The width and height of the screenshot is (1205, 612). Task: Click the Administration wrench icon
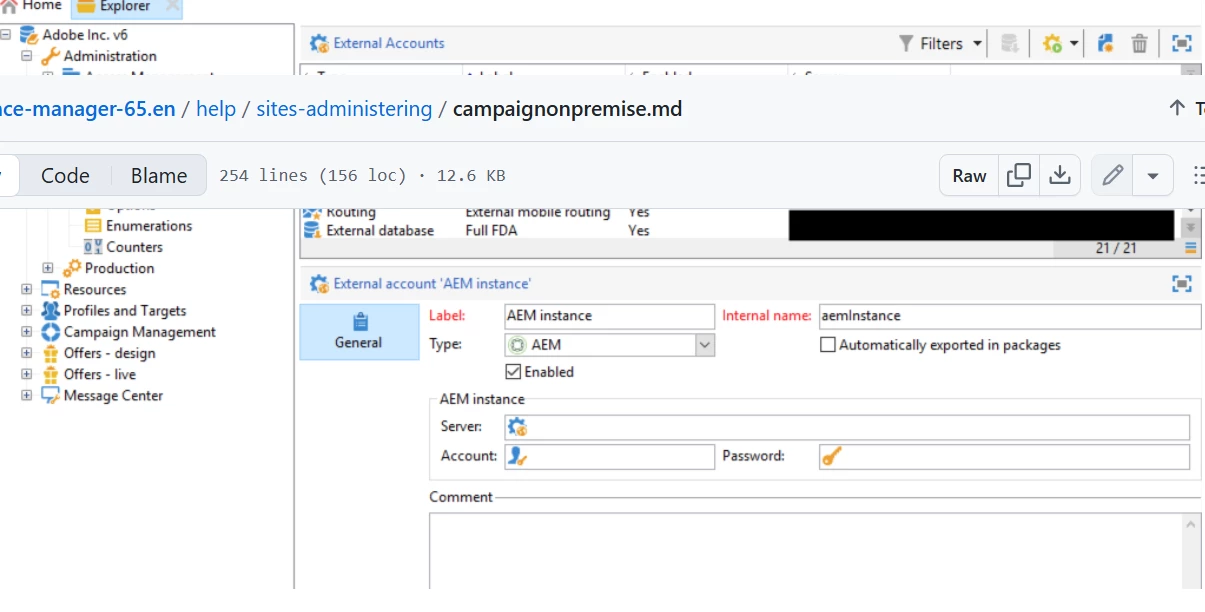[x=50, y=56]
